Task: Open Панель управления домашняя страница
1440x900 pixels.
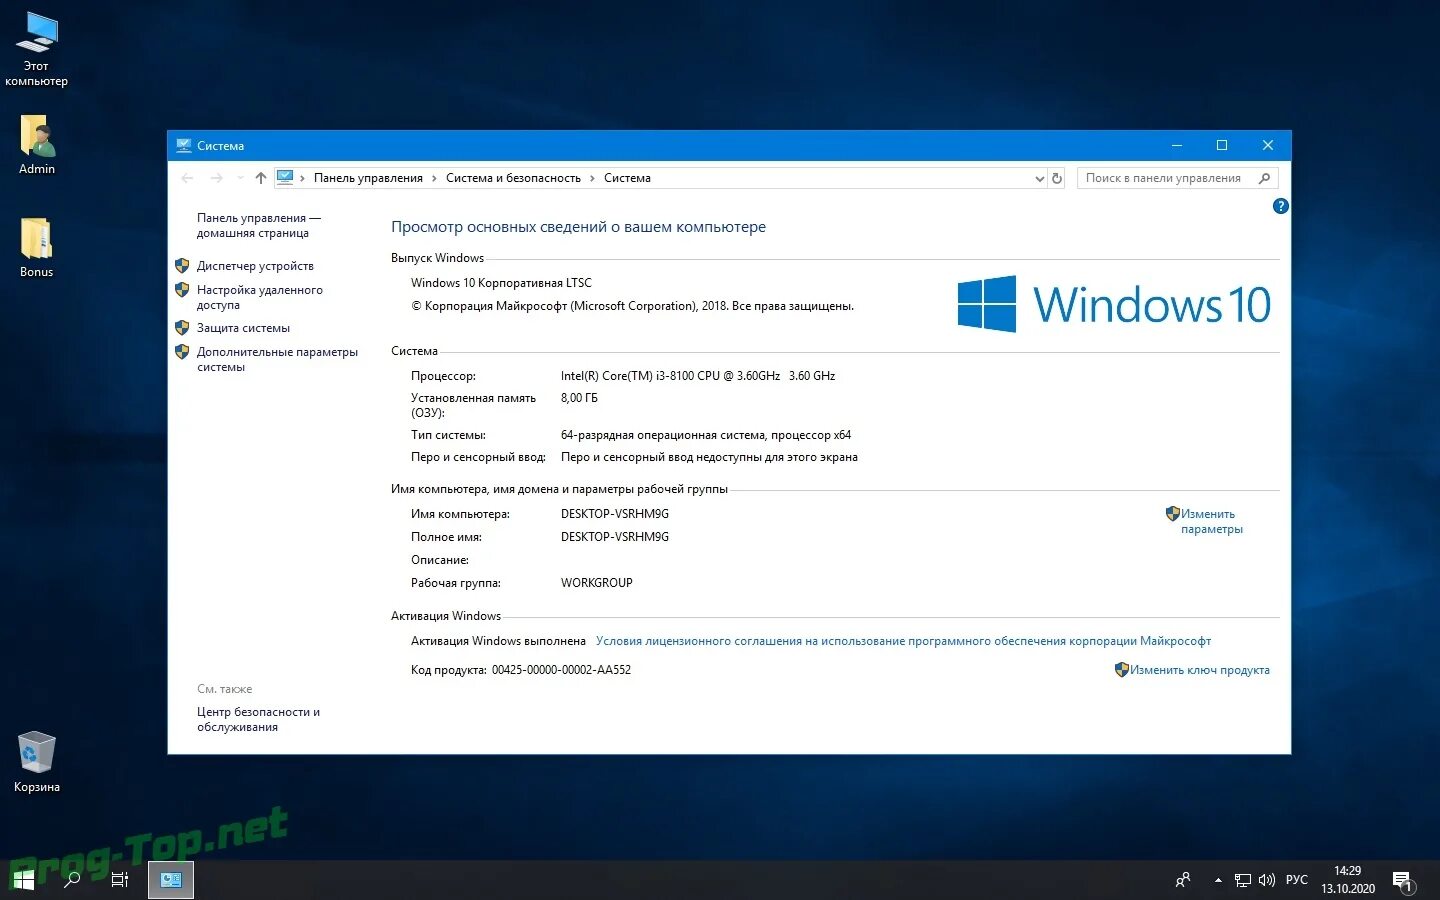Action: tap(258, 225)
